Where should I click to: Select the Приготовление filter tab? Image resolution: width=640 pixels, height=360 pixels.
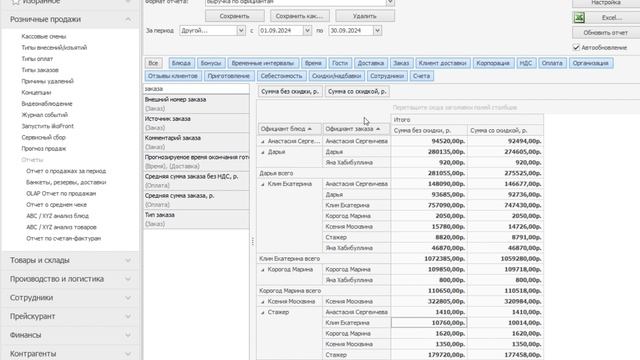229,76
